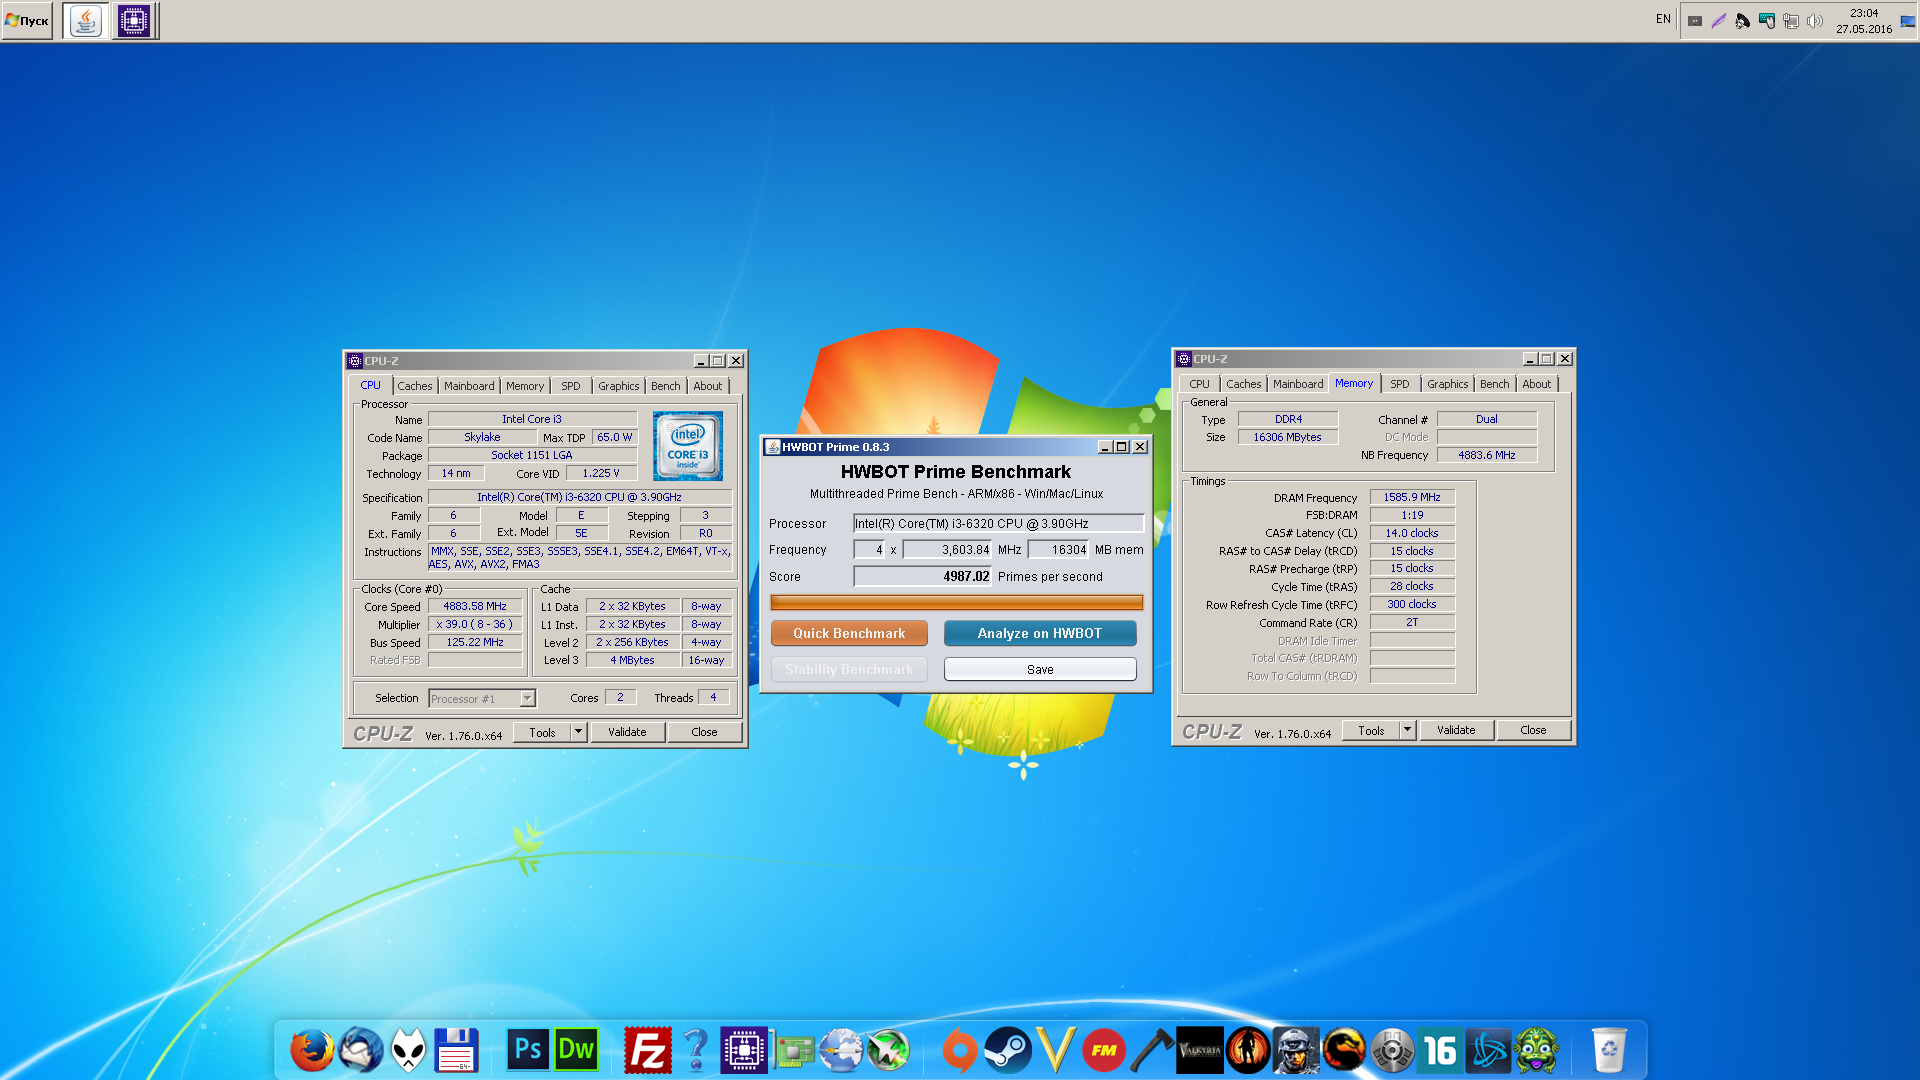This screenshot has width=1920, height=1080.
Task: Launch Dreamweaver from the dock
Action: point(576,1051)
